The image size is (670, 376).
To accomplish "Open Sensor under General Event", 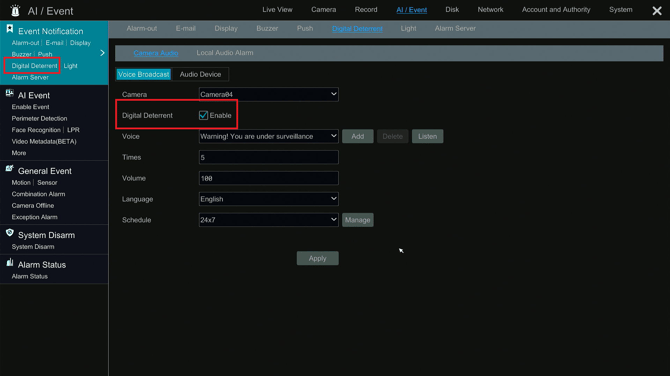I will tap(47, 182).
